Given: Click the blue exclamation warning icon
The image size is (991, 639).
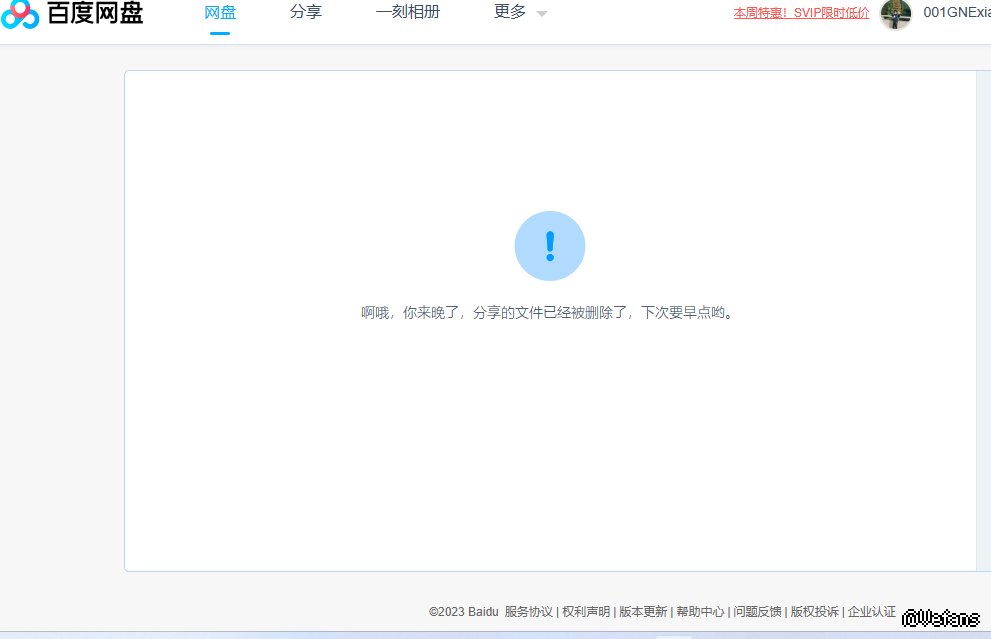Looking at the screenshot, I should (x=549, y=246).
